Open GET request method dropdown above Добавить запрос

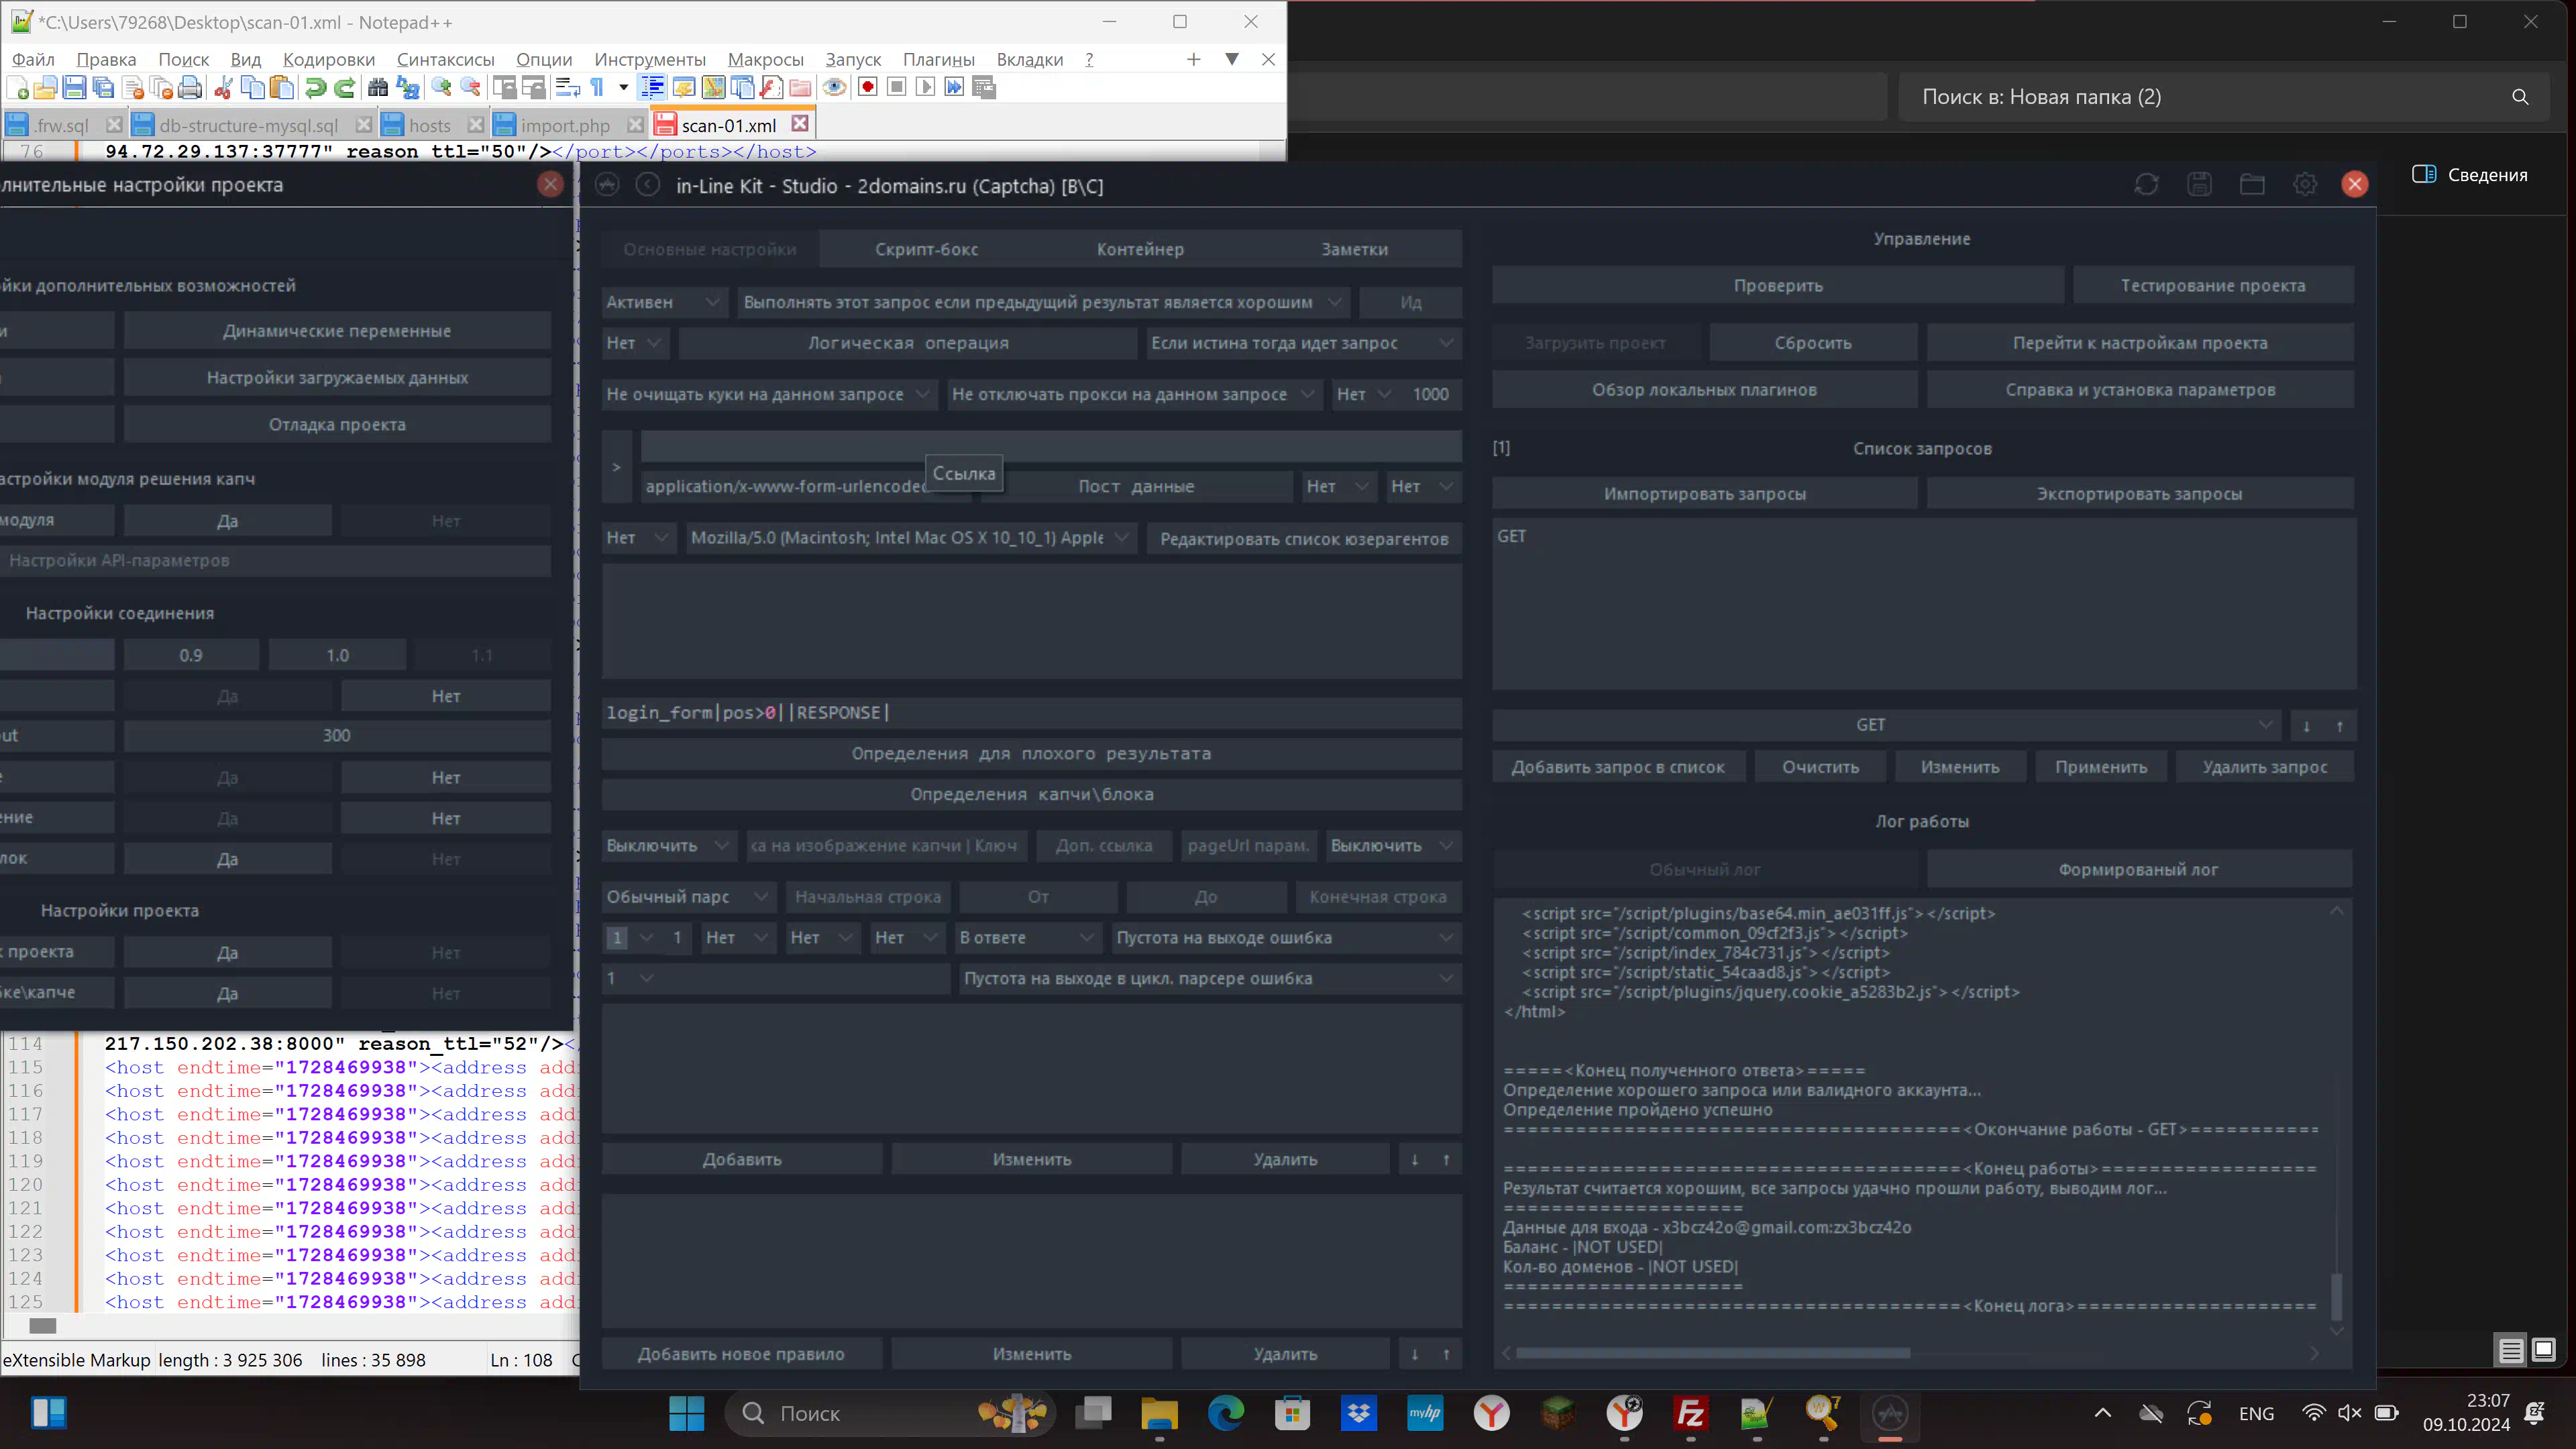pyautogui.click(x=1886, y=725)
